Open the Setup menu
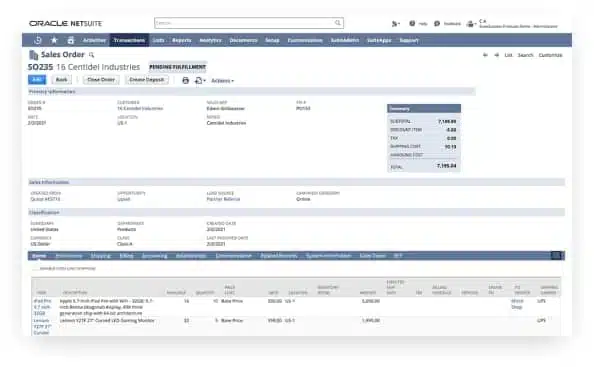Screen dimensions: 594x367 click(272, 40)
